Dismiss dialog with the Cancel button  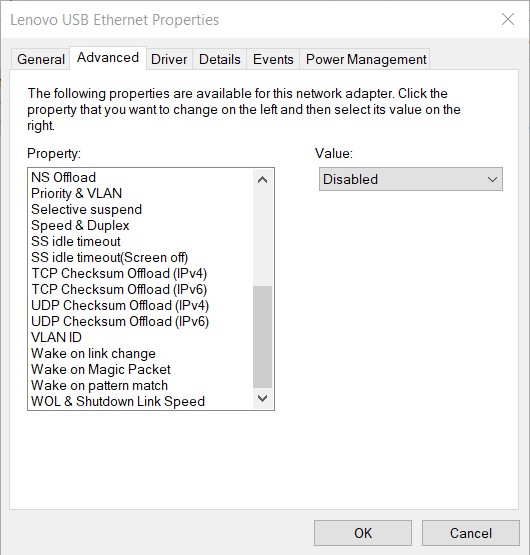click(x=471, y=533)
